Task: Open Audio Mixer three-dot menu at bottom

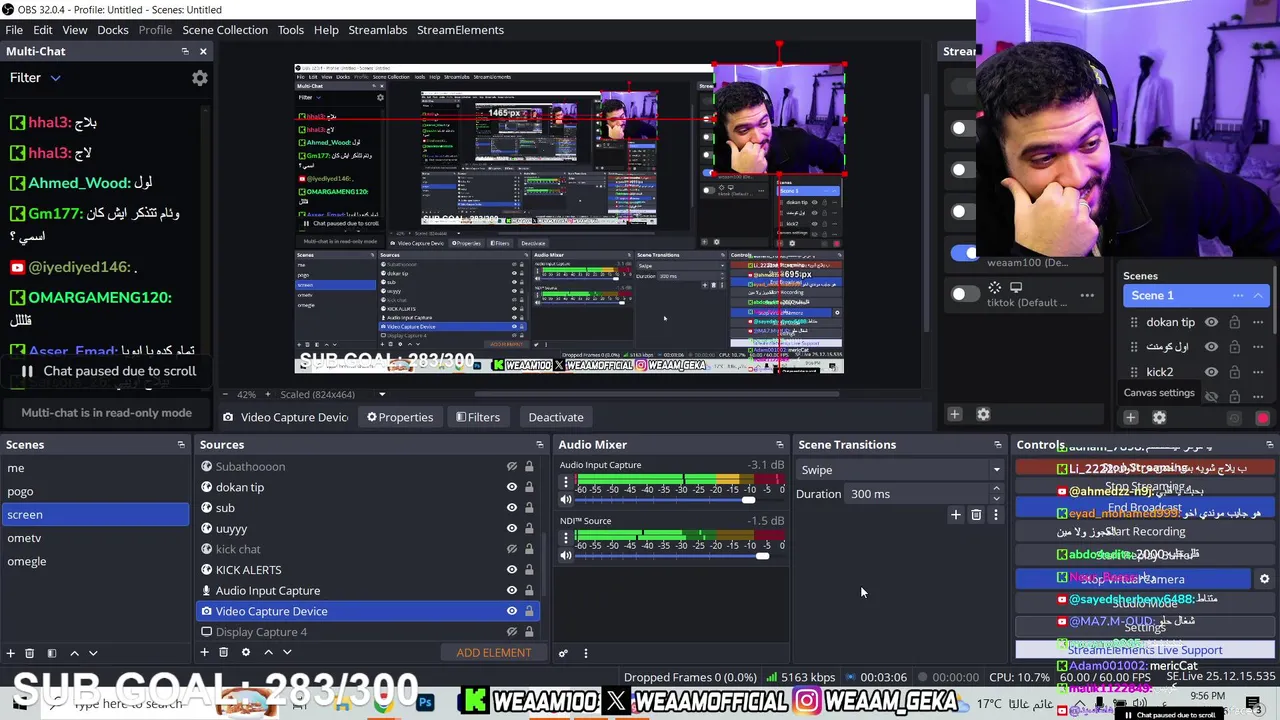Action: point(586,653)
